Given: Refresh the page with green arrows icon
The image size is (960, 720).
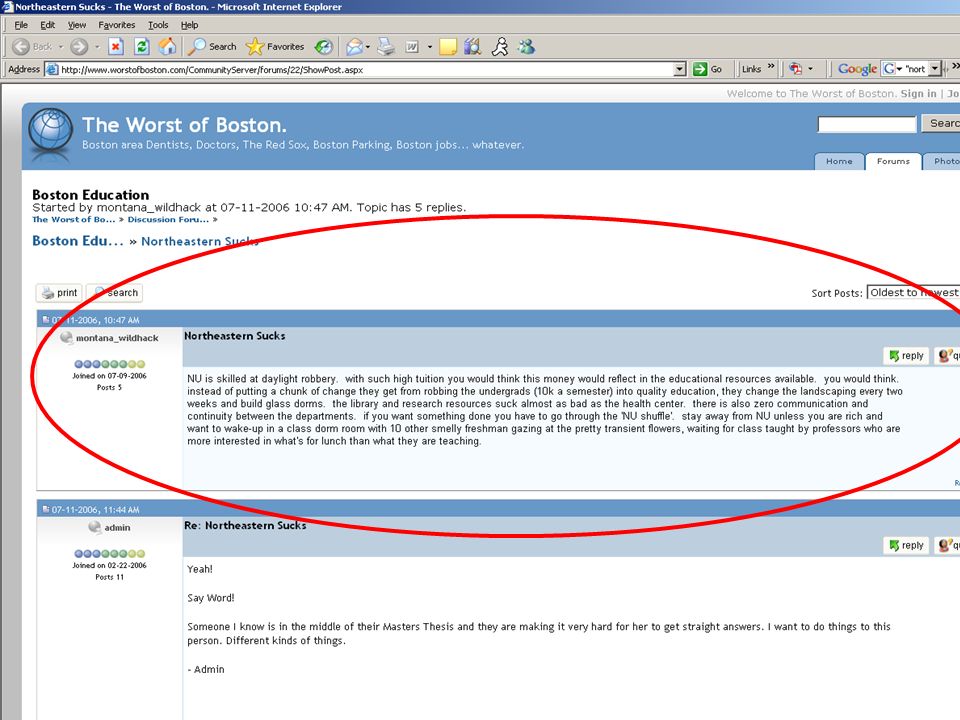Looking at the screenshot, I should pos(142,47).
